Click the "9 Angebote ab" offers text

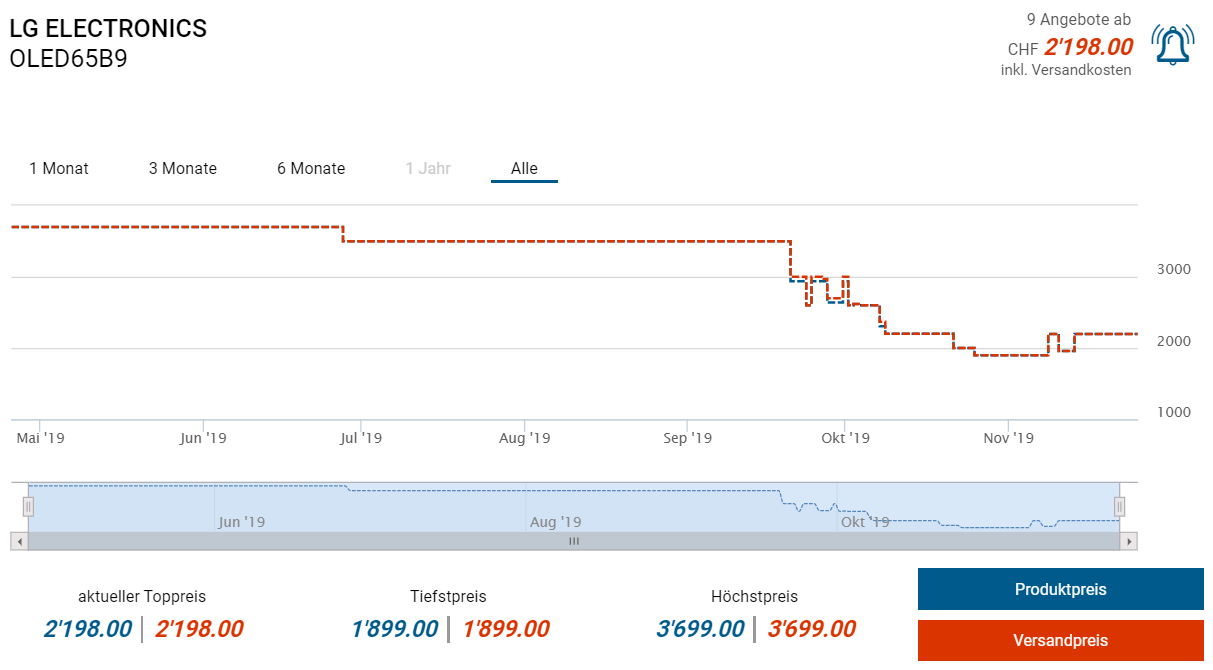[x=1079, y=19]
